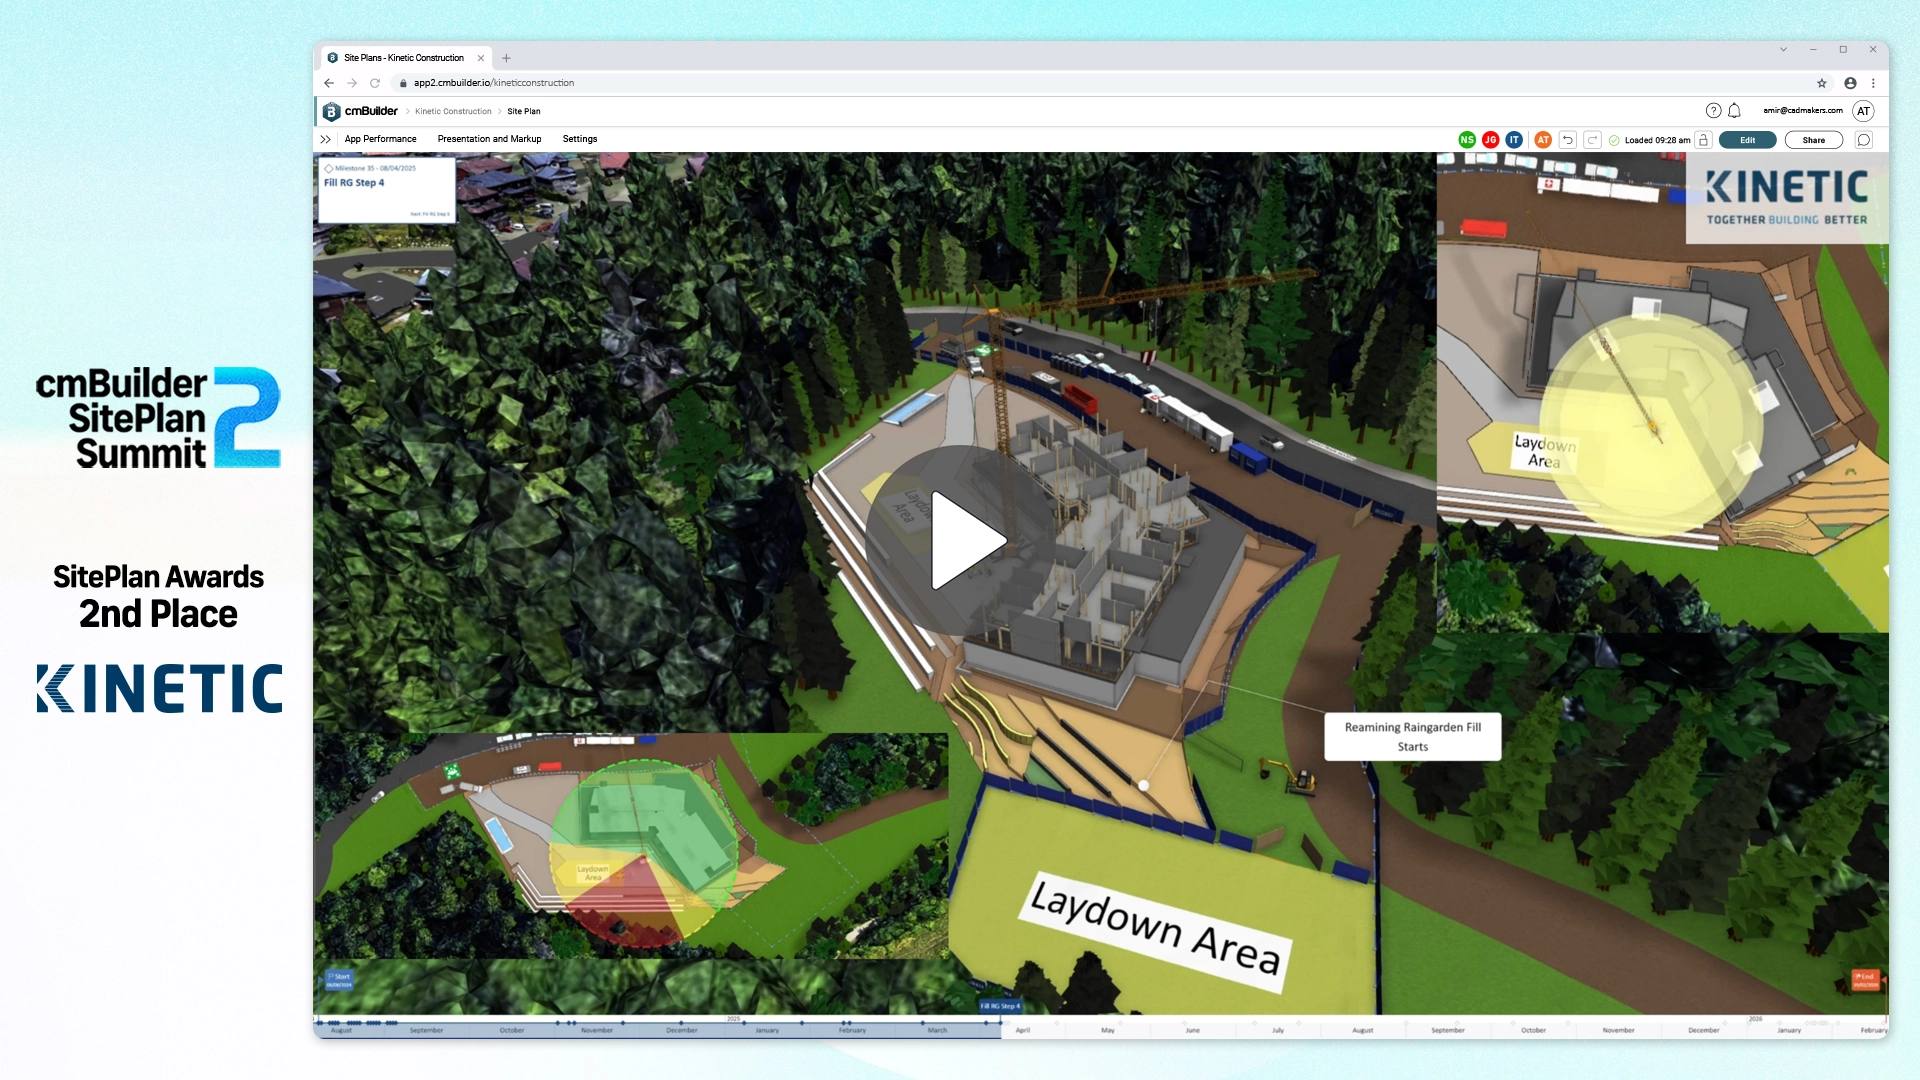Open the Settings menu

(x=580, y=139)
